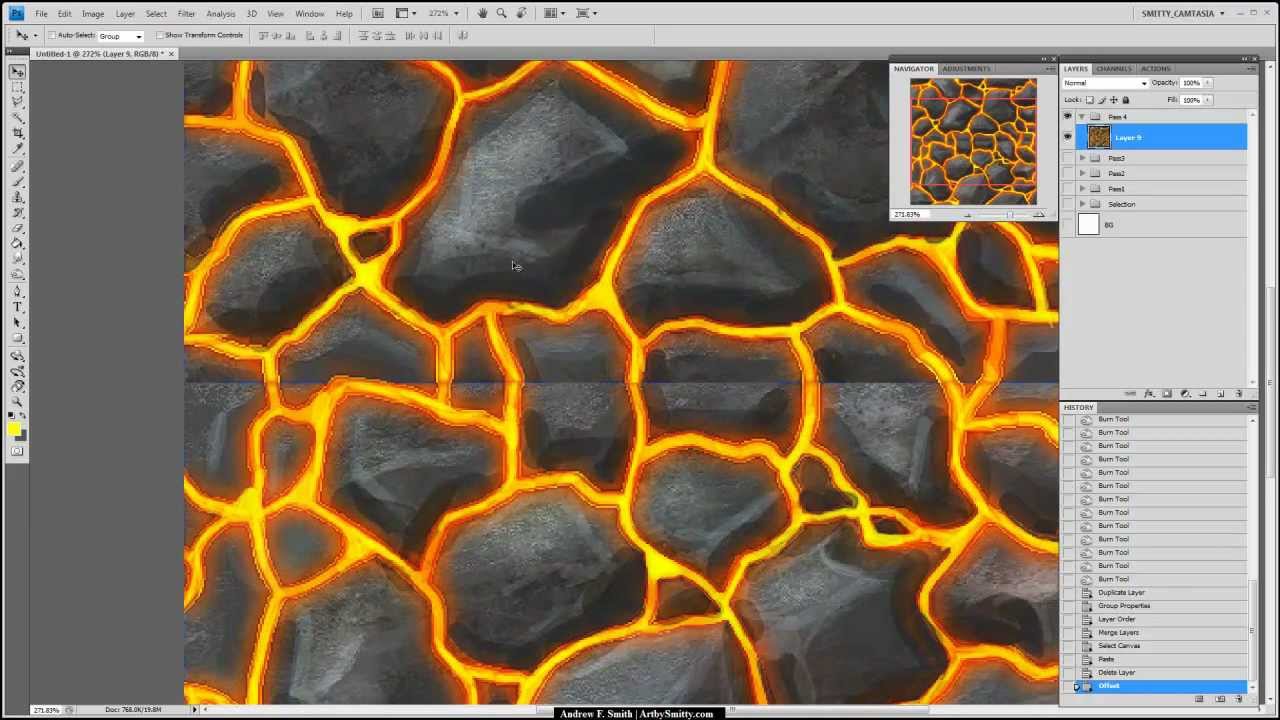Screen dimensions: 1280x720
Task: Select the Pen tool
Action: (x=18, y=292)
